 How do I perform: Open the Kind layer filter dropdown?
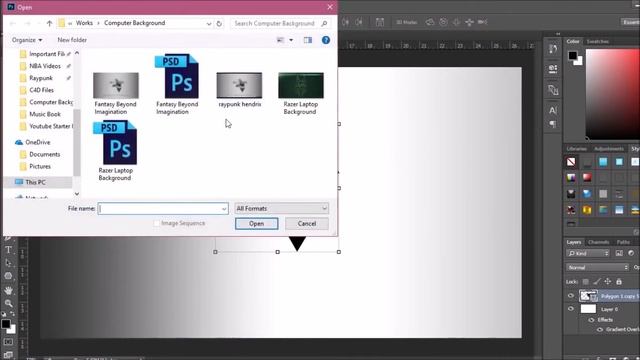click(588, 253)
